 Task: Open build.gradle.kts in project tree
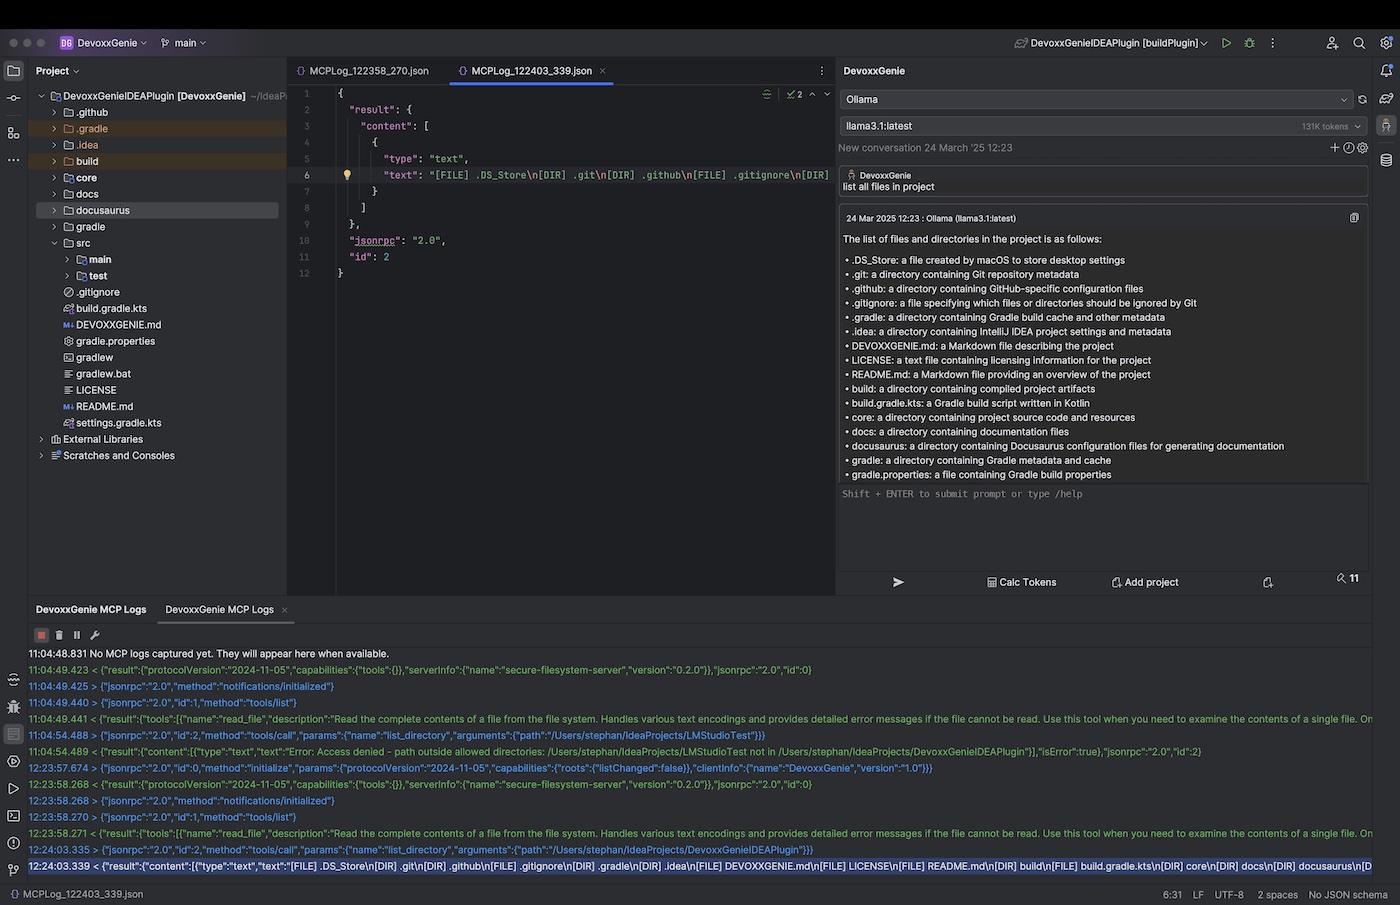(111, 309)
